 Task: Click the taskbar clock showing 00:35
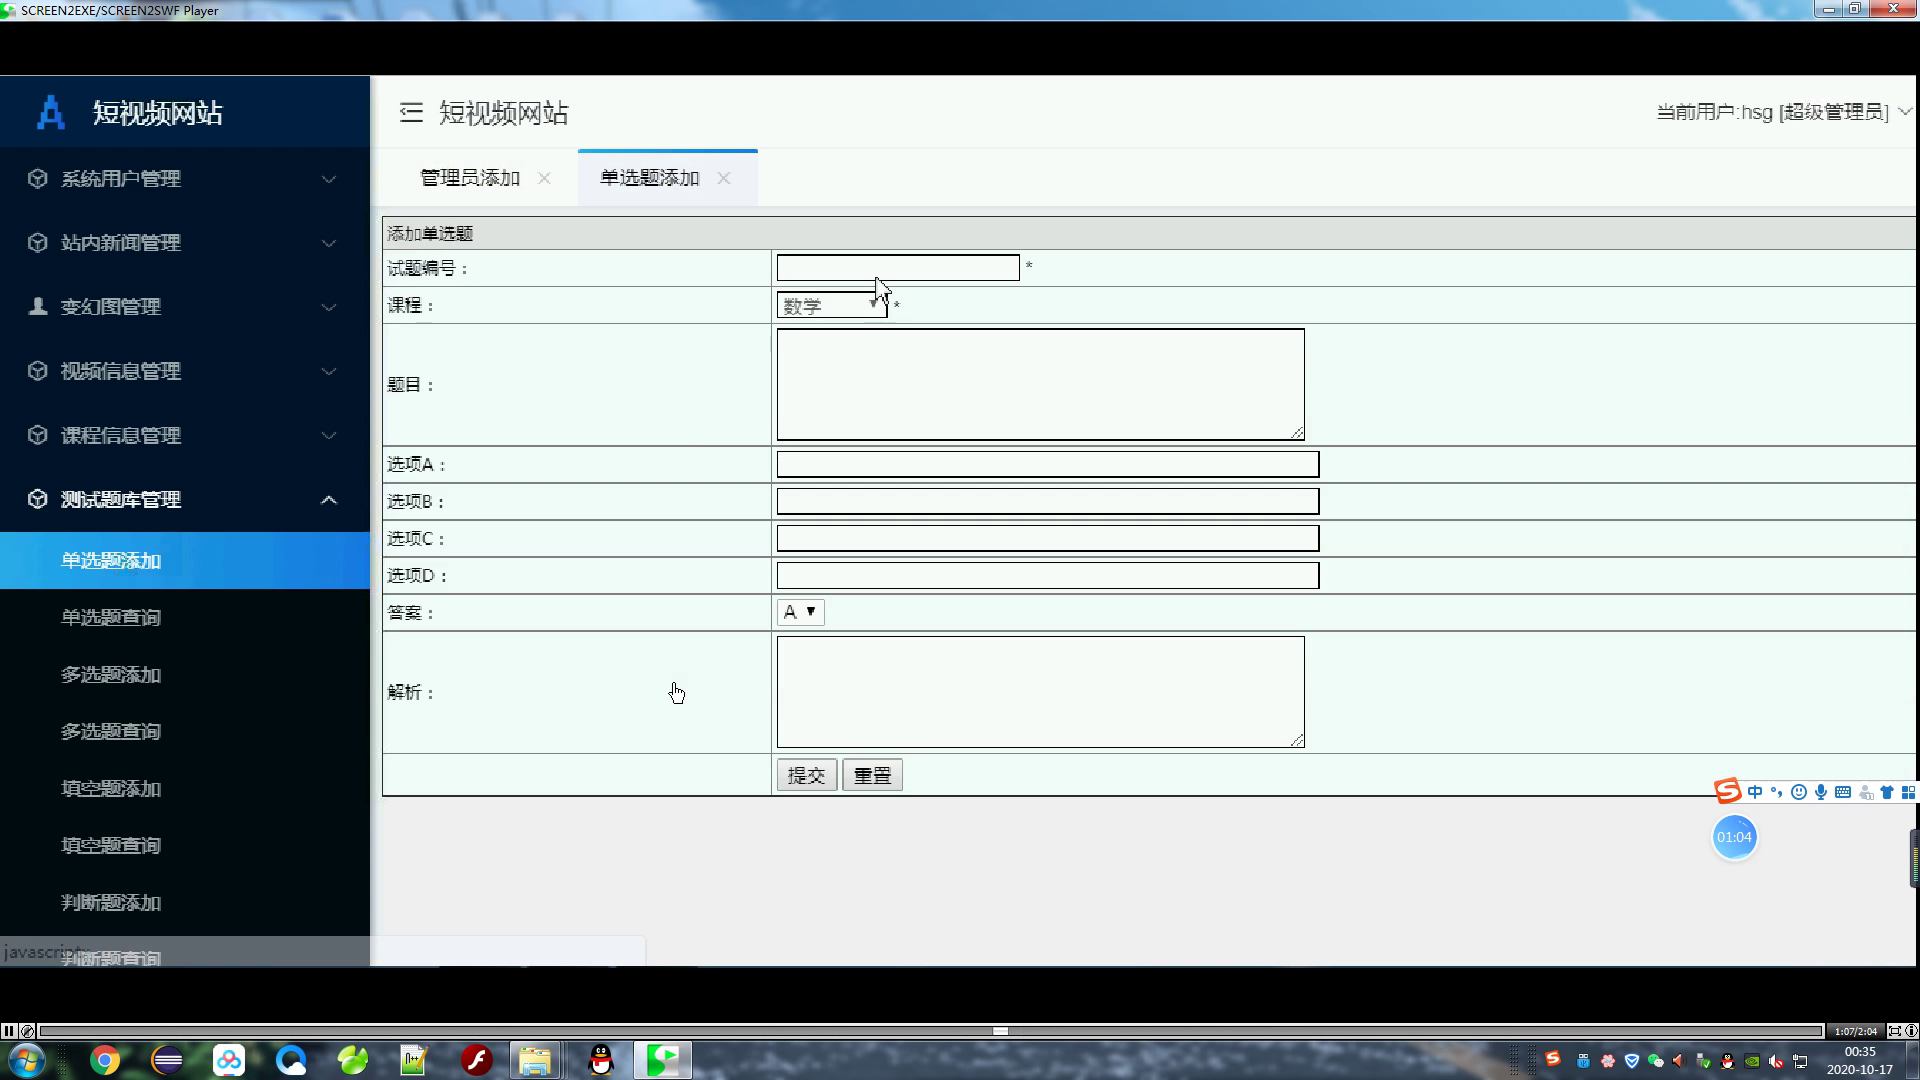click(1860, 1060)
